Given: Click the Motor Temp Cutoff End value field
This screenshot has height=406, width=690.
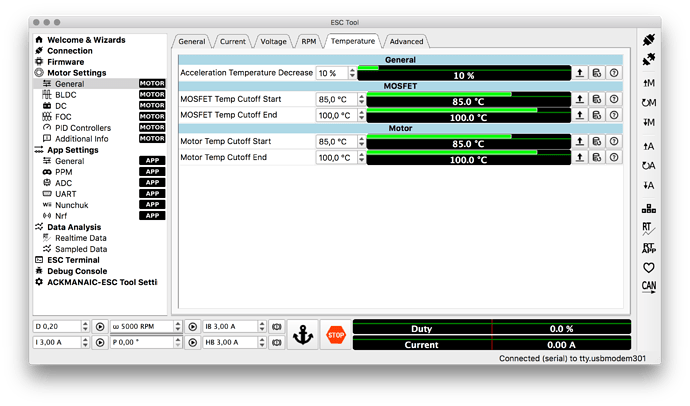Looking at the screenshot, I should coord(337,157).
